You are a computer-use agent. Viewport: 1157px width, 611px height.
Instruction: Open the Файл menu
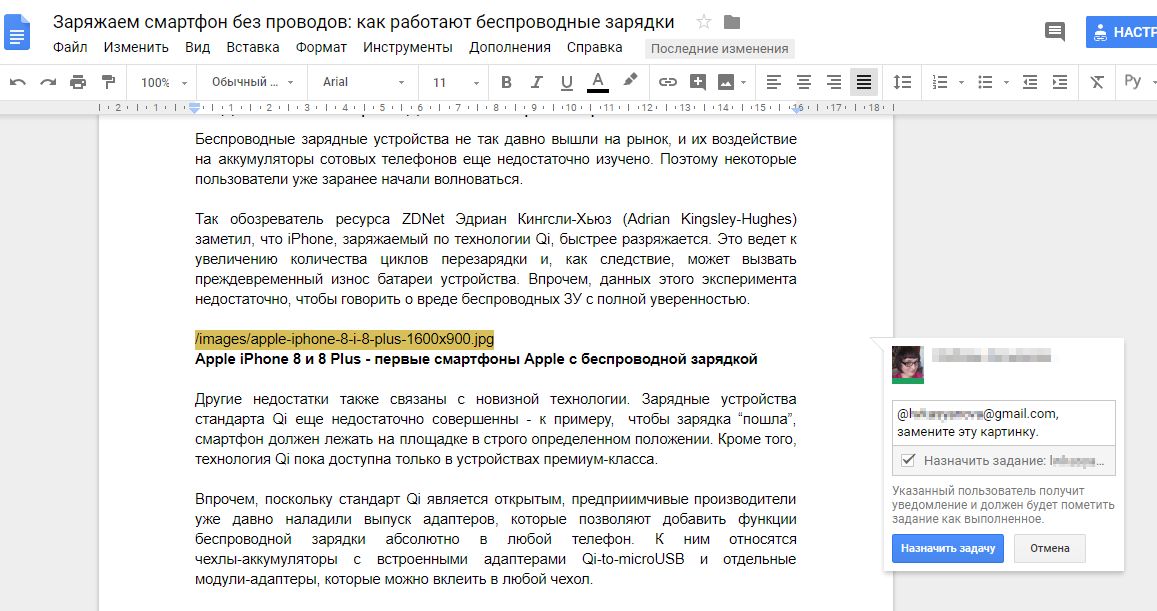pyautogui.click(x=70, y=47)
